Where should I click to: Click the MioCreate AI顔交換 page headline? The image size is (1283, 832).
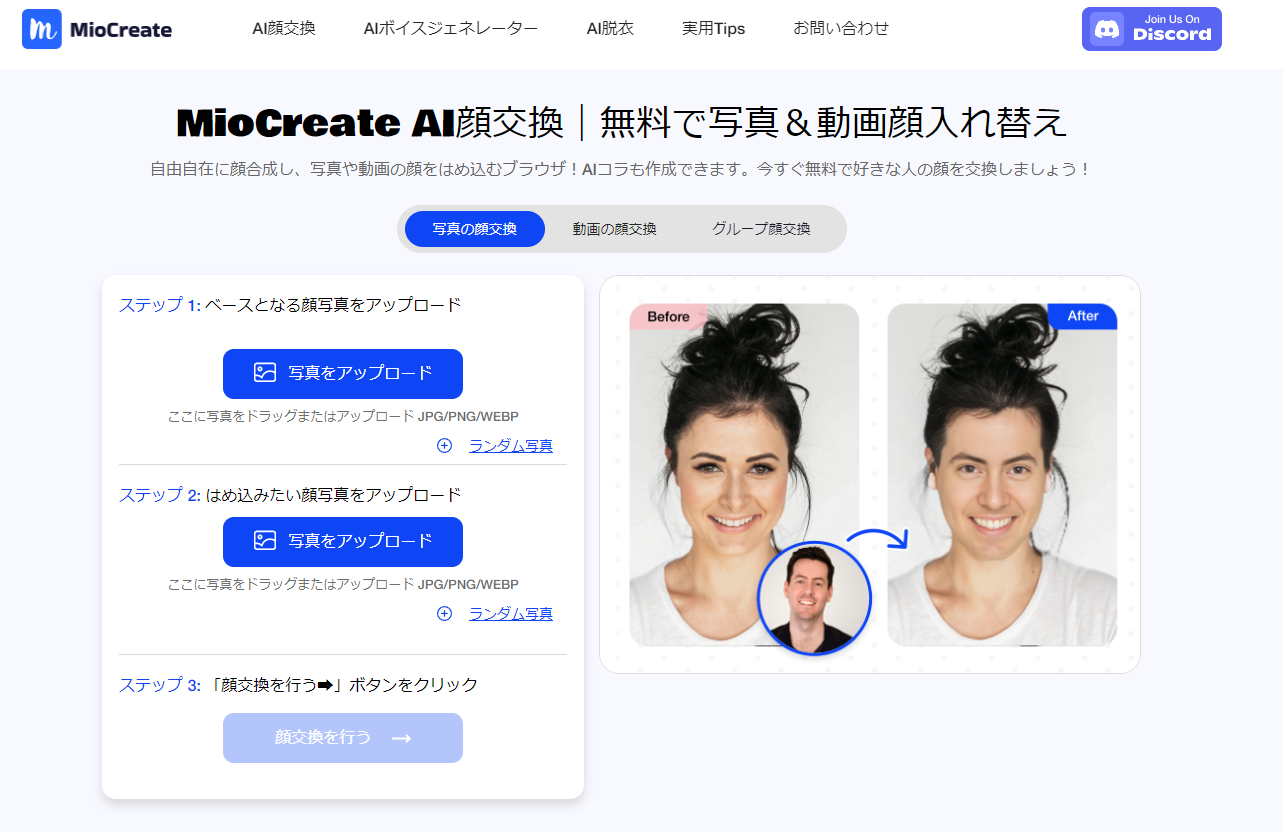tap(622, 123)
